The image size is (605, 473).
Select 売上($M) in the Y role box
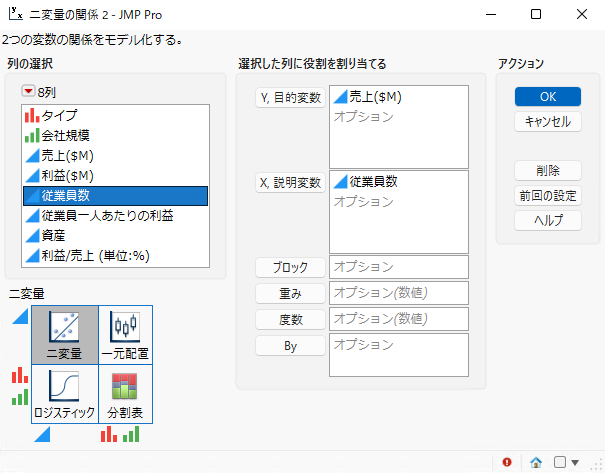click(368, 97)
